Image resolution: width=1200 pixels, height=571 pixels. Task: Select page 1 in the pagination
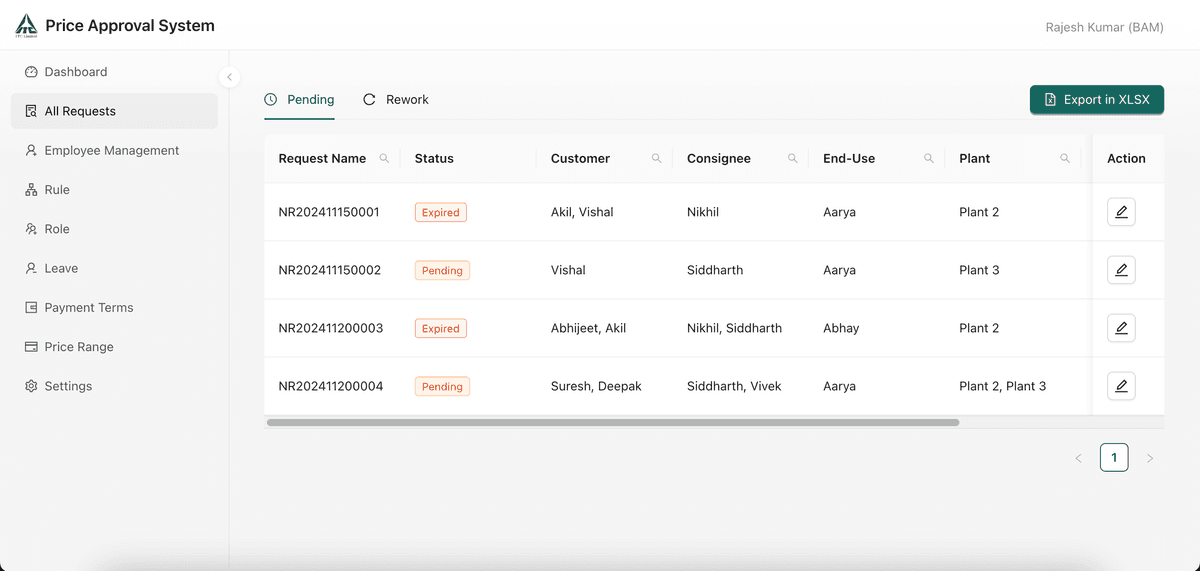[1114, 458]
